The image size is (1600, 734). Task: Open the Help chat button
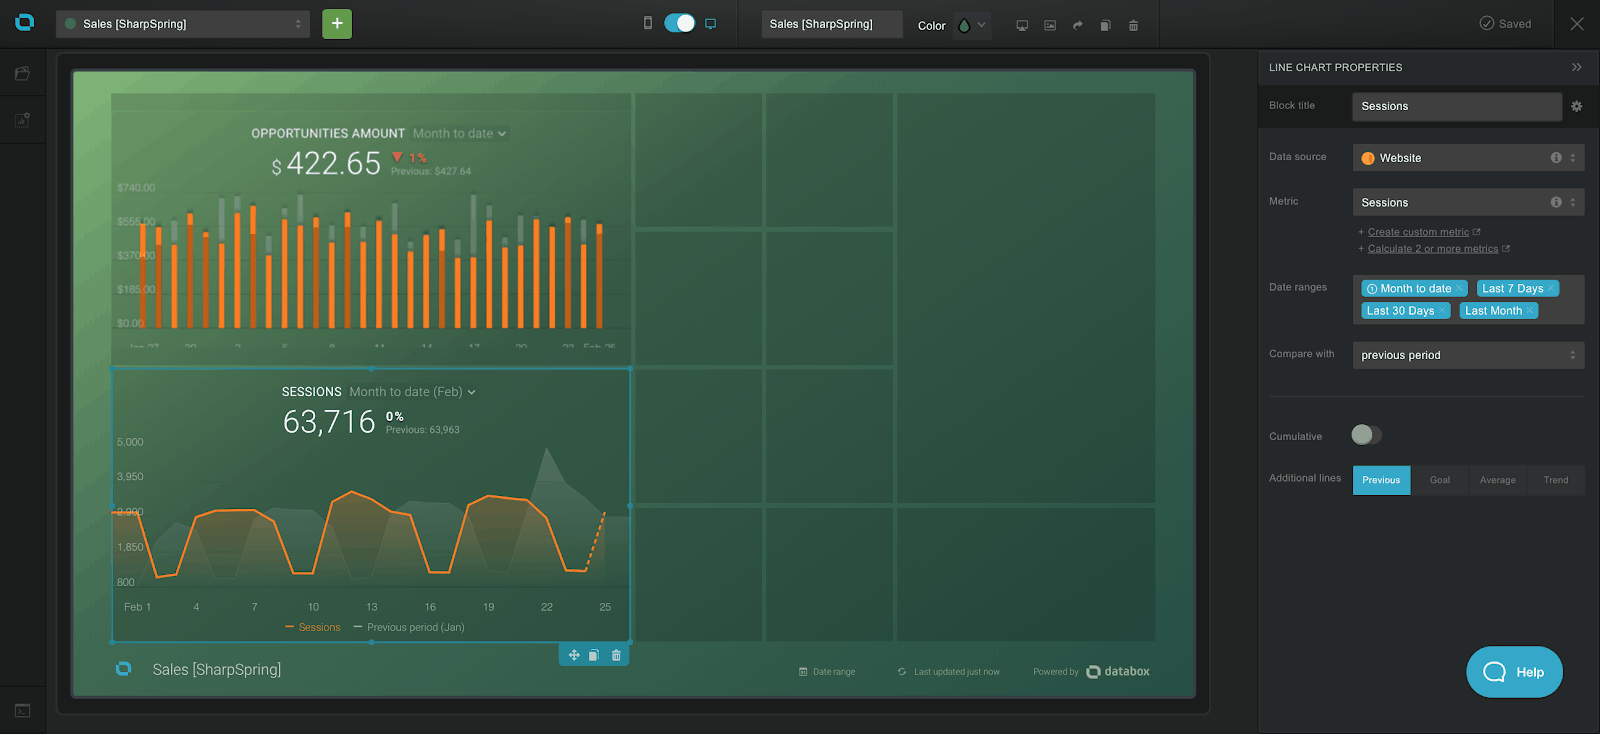tap(1514, 672)
